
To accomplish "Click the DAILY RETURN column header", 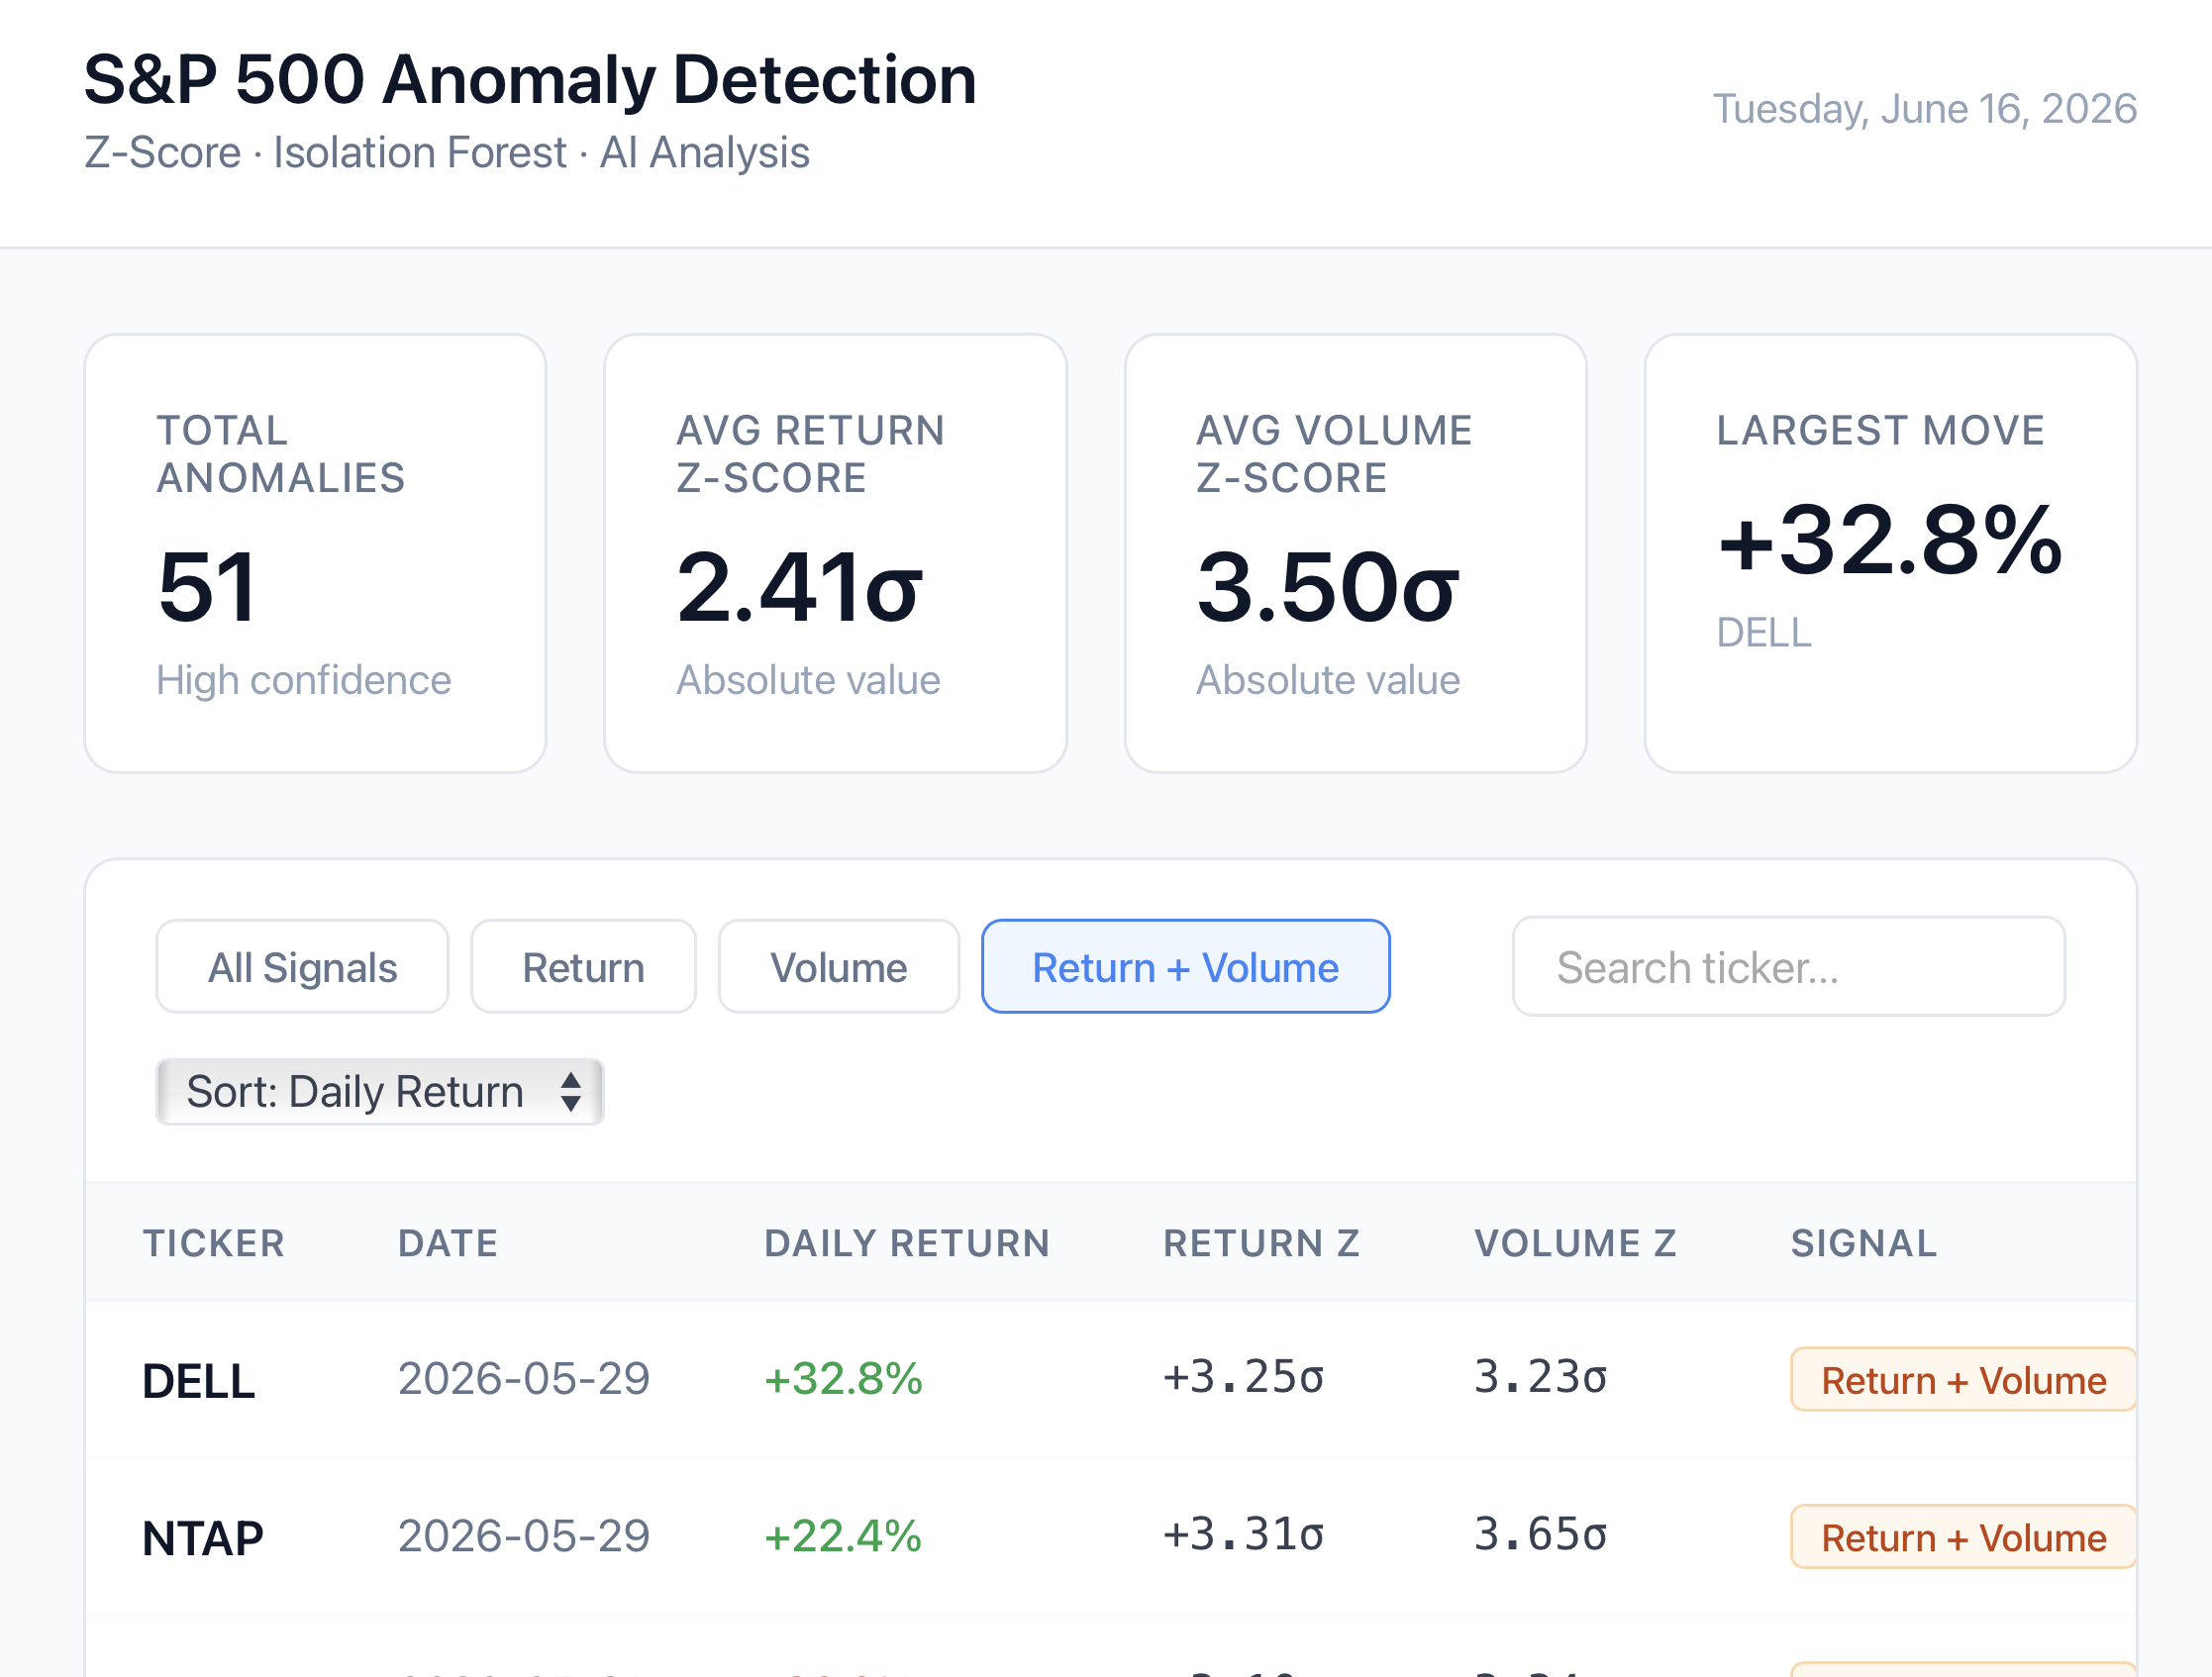I will [x=907, y=1243].
